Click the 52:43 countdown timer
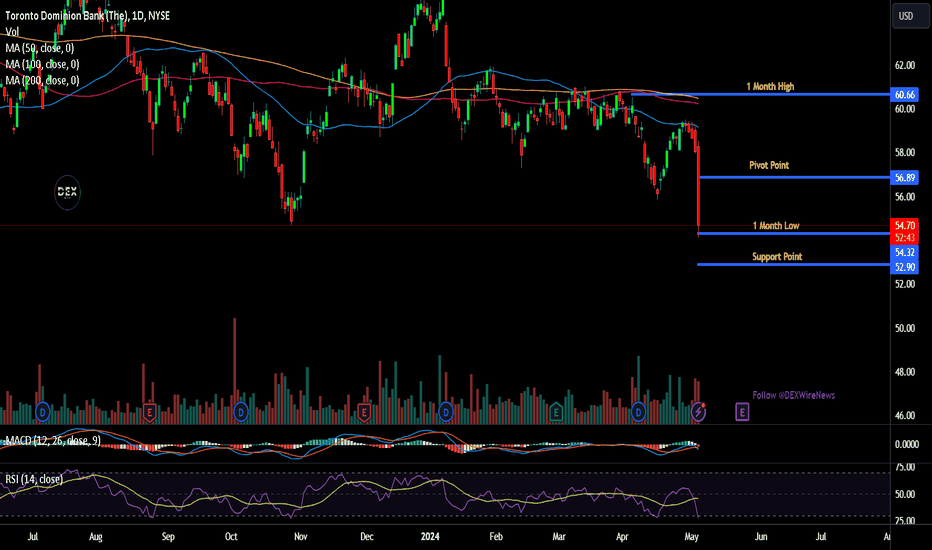Image resolution: width=932 pixels, height=550 pixels. pyautogui.click(x=905, y=238)
